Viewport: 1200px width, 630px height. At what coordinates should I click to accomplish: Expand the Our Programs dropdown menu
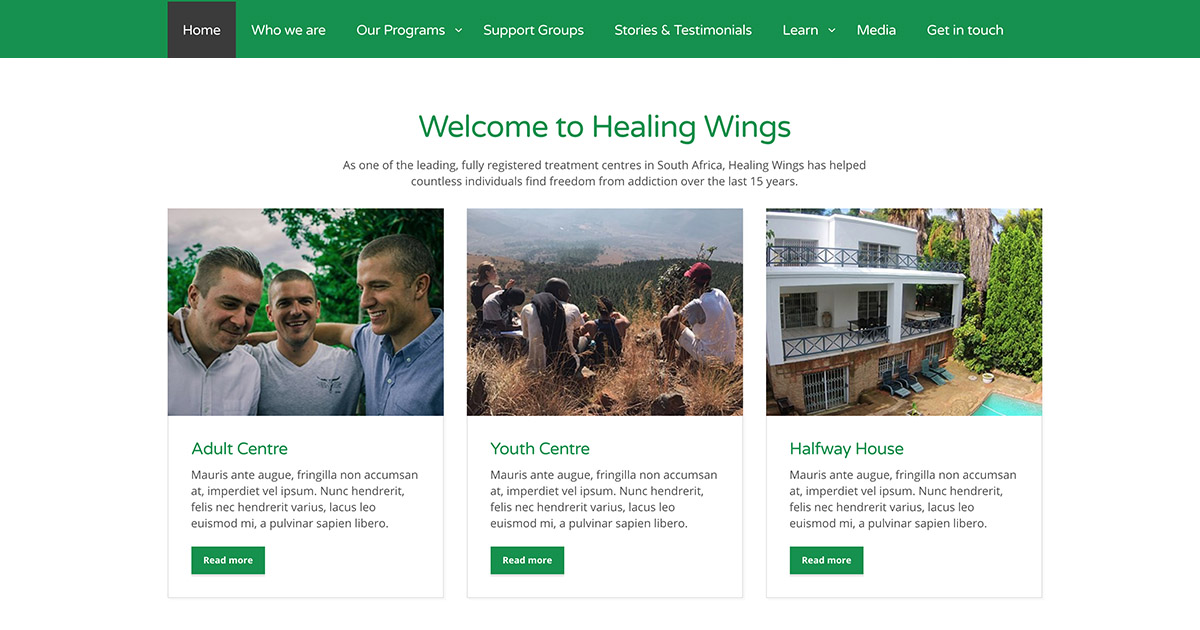pos(400,30)
